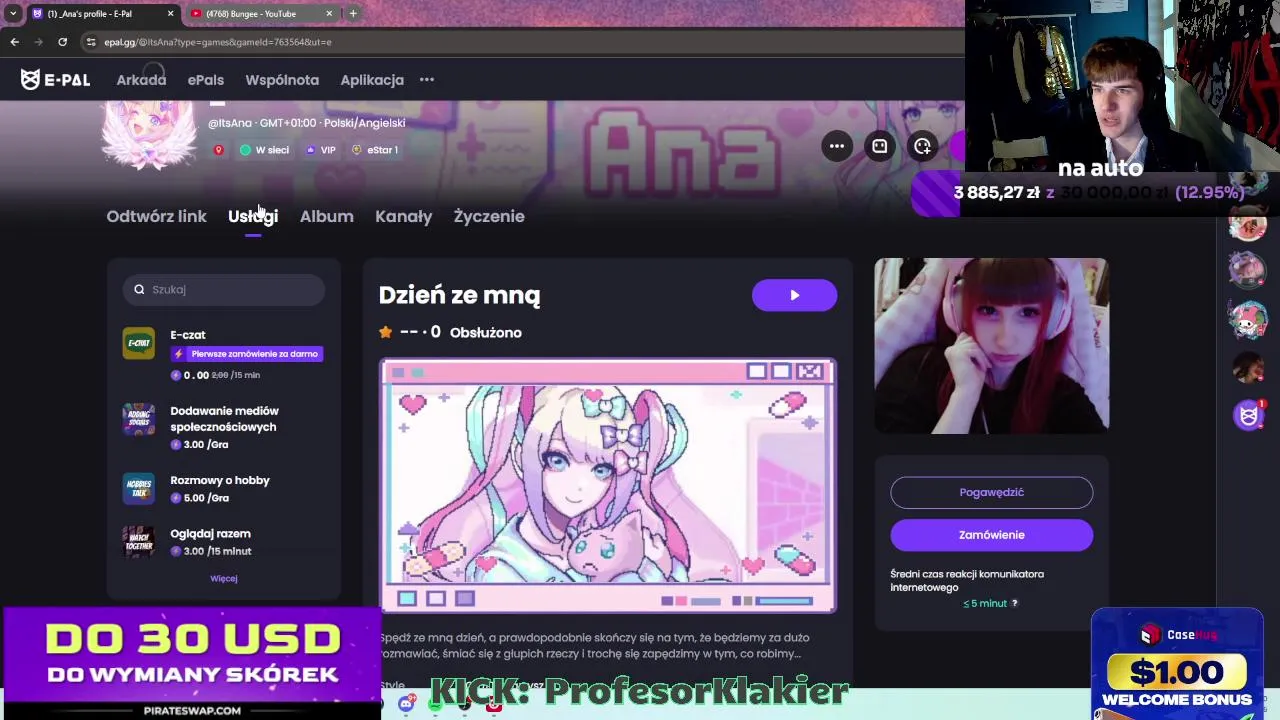Click the red location pin badge
The width and height of the screenshot is (1280, 720).
[218, 150]
